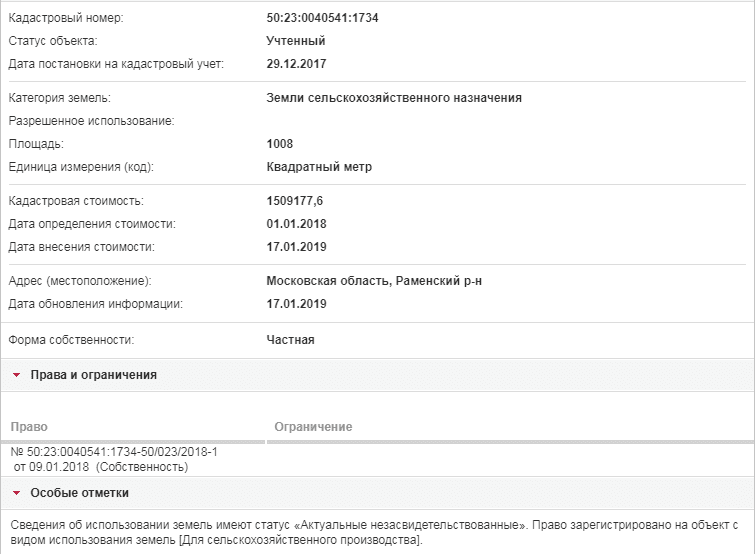Select the Ограничение column header

coord(313,427)
